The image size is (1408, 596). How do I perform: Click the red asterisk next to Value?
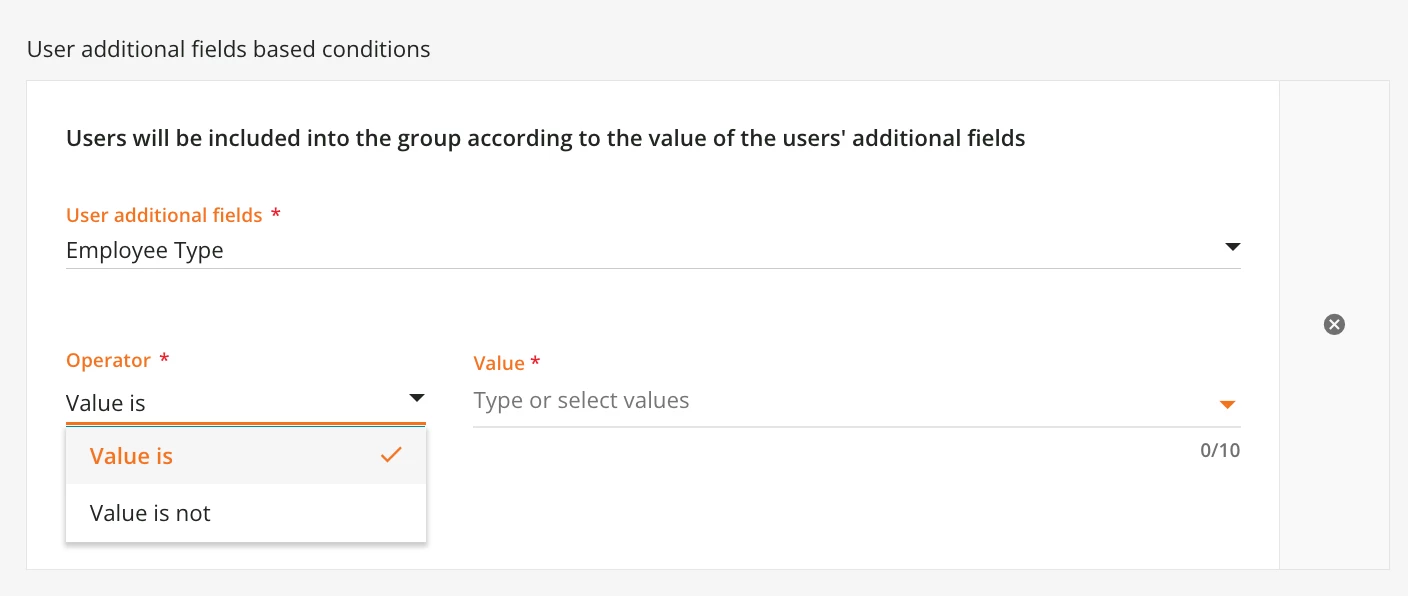coord(536,362)
